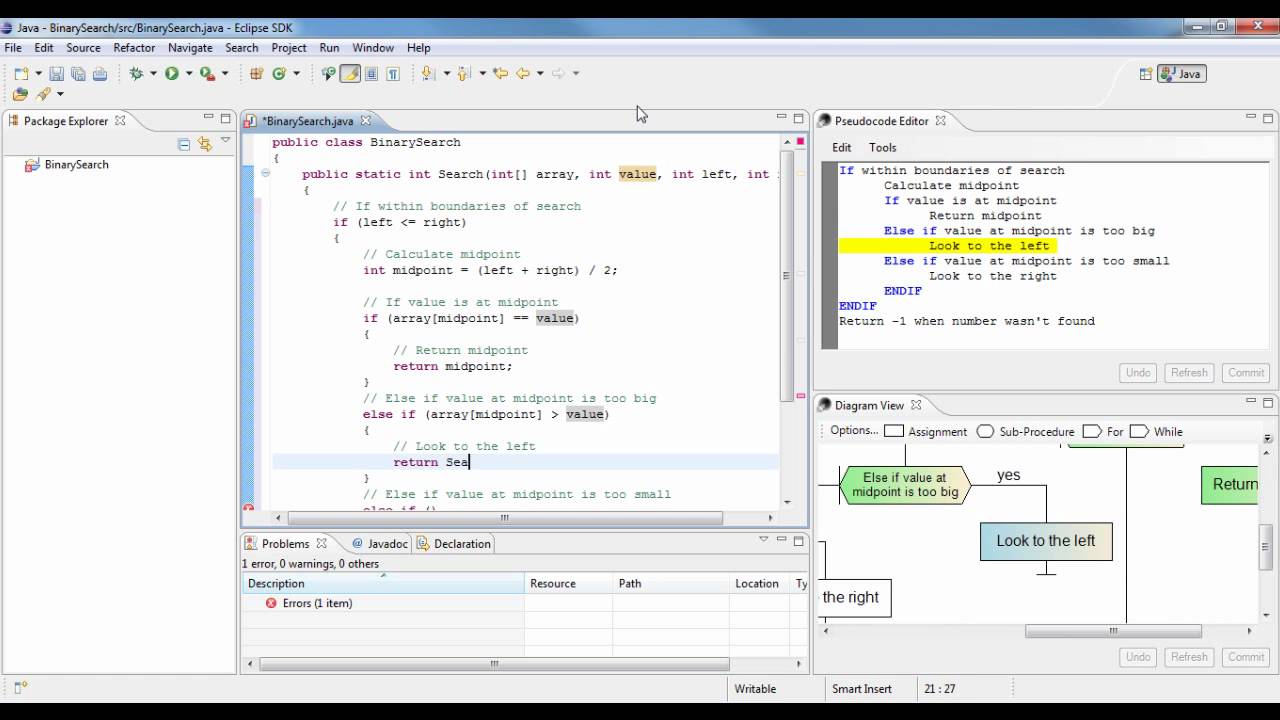Viewport: 1280px width, 720px height.
Task: Click the External Tools run icon
Action: click(x=207, y=73)
